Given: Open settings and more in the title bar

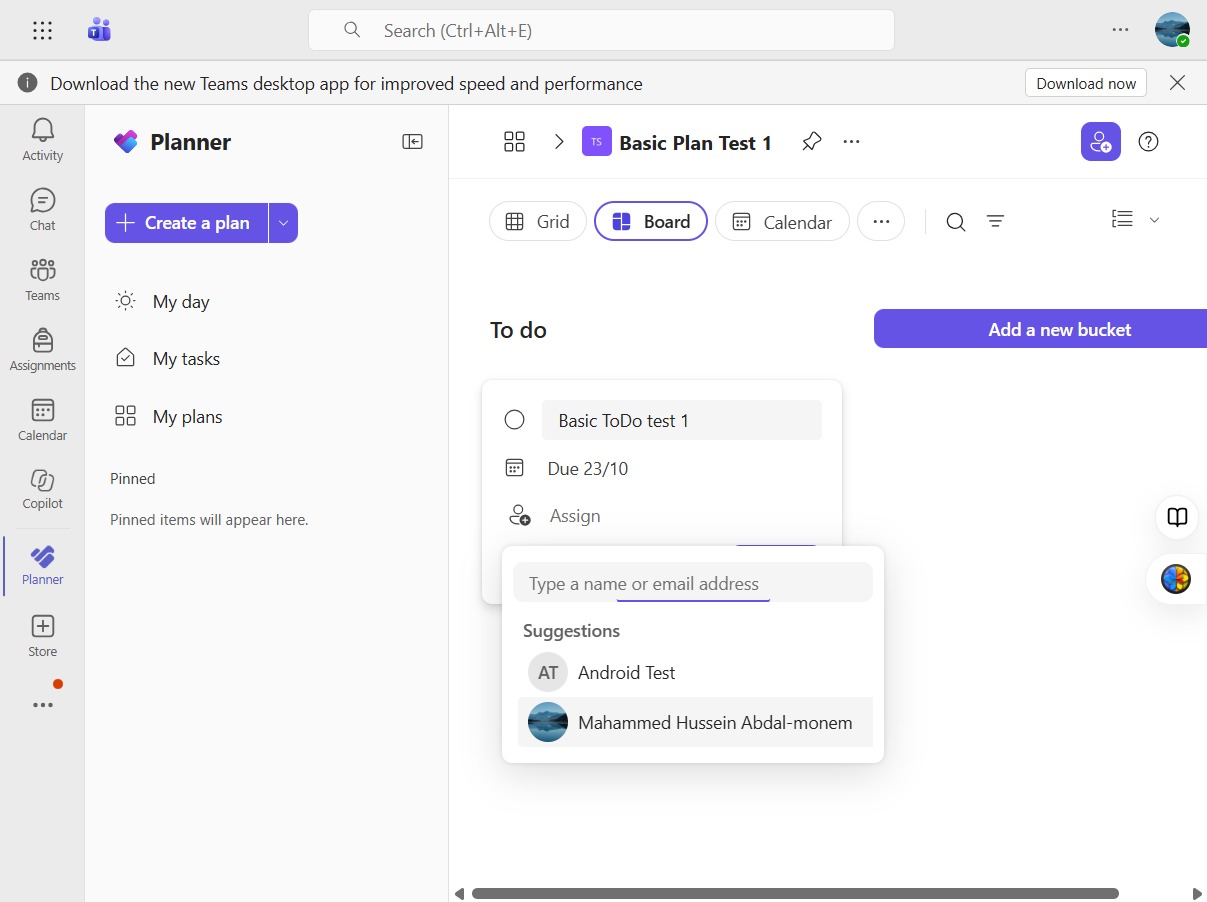Looking at the screenshot, I should (x=1120, y=30).
